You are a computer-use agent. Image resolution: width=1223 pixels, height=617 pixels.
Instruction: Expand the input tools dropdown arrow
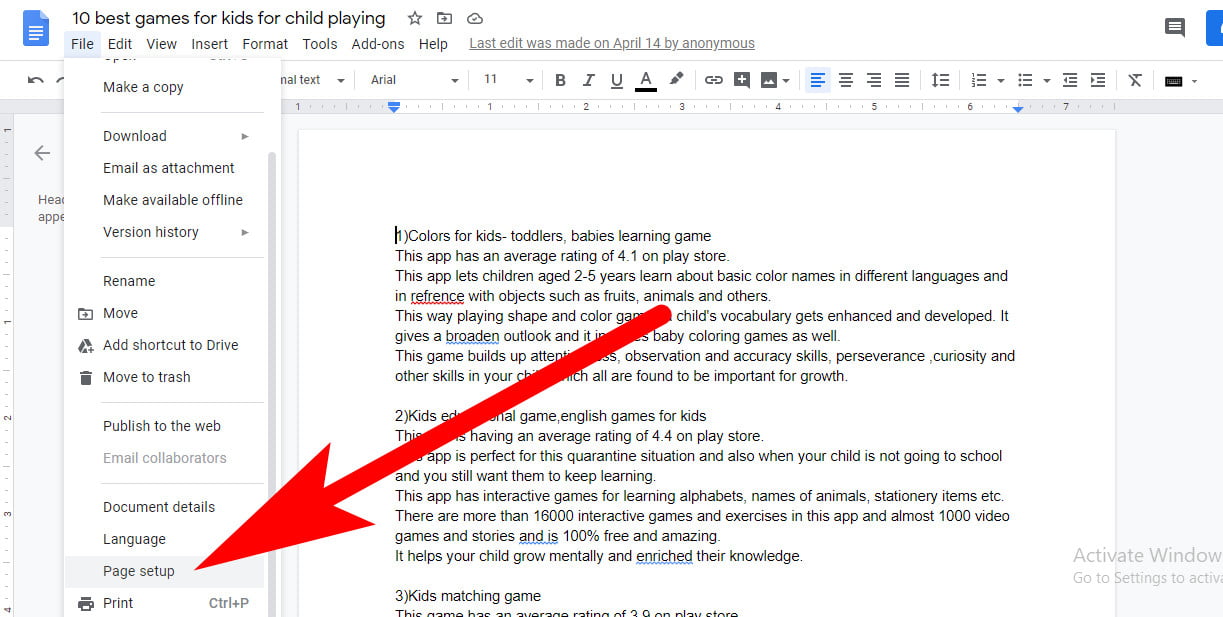tap(1195, 81)
